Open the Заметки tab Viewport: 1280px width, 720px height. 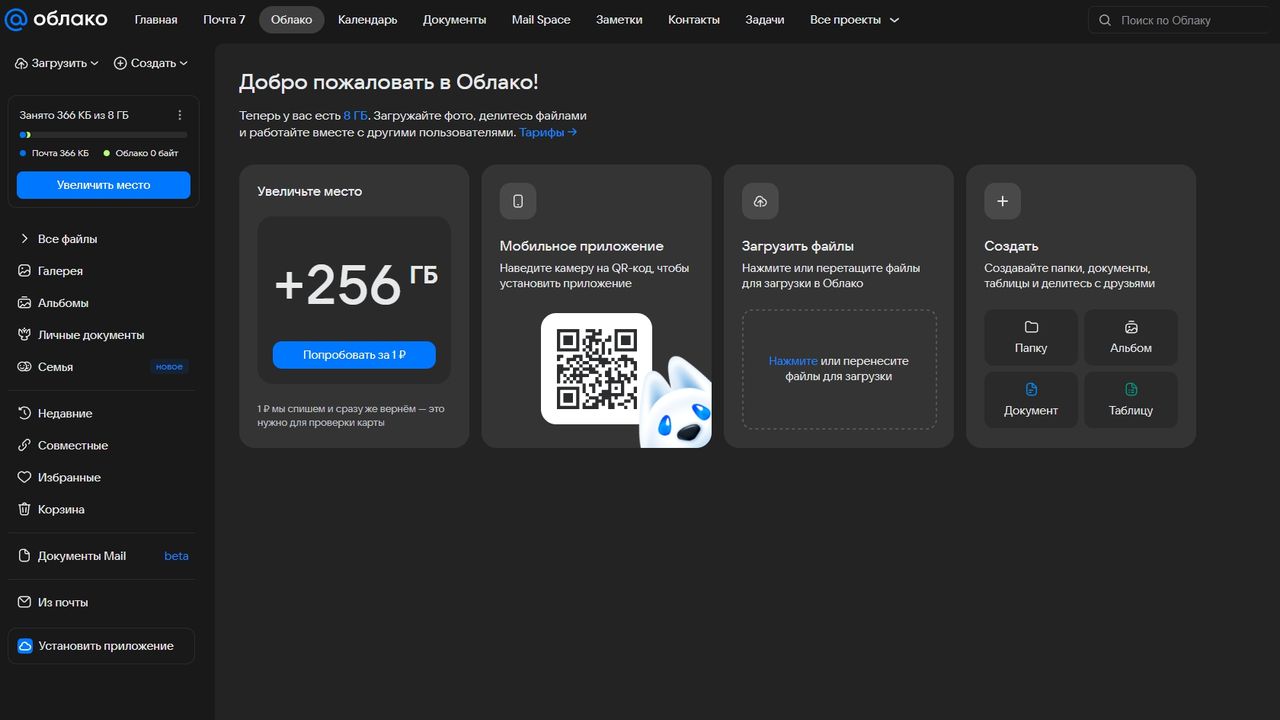pos(619,20)
